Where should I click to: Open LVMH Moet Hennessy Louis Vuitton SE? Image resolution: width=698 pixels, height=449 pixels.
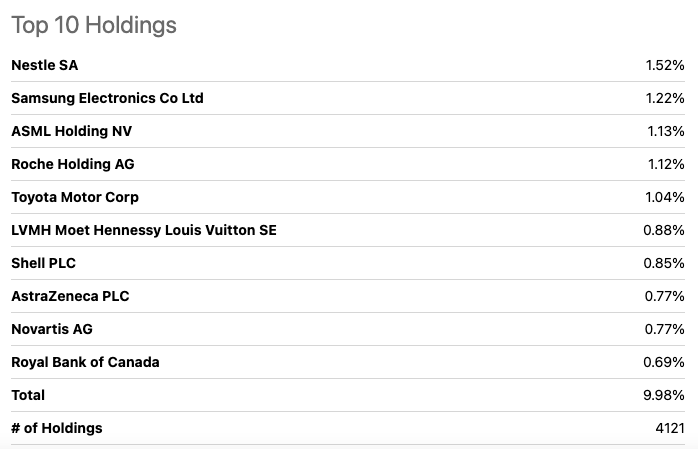coord(144,230)
